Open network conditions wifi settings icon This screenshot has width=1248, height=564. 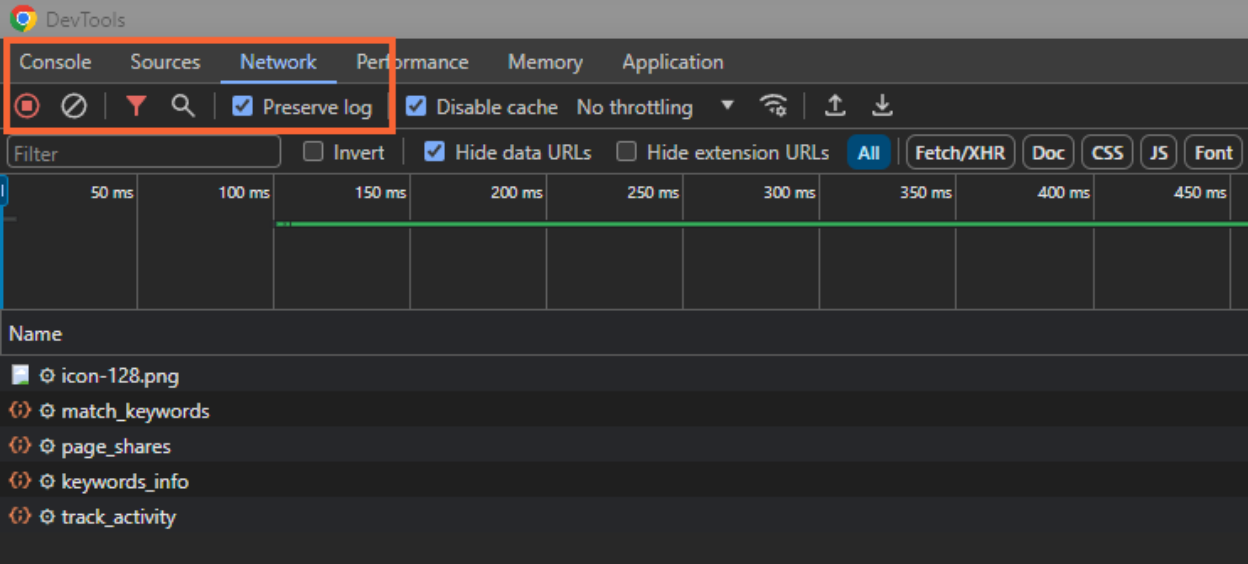(x=773, y=106)
